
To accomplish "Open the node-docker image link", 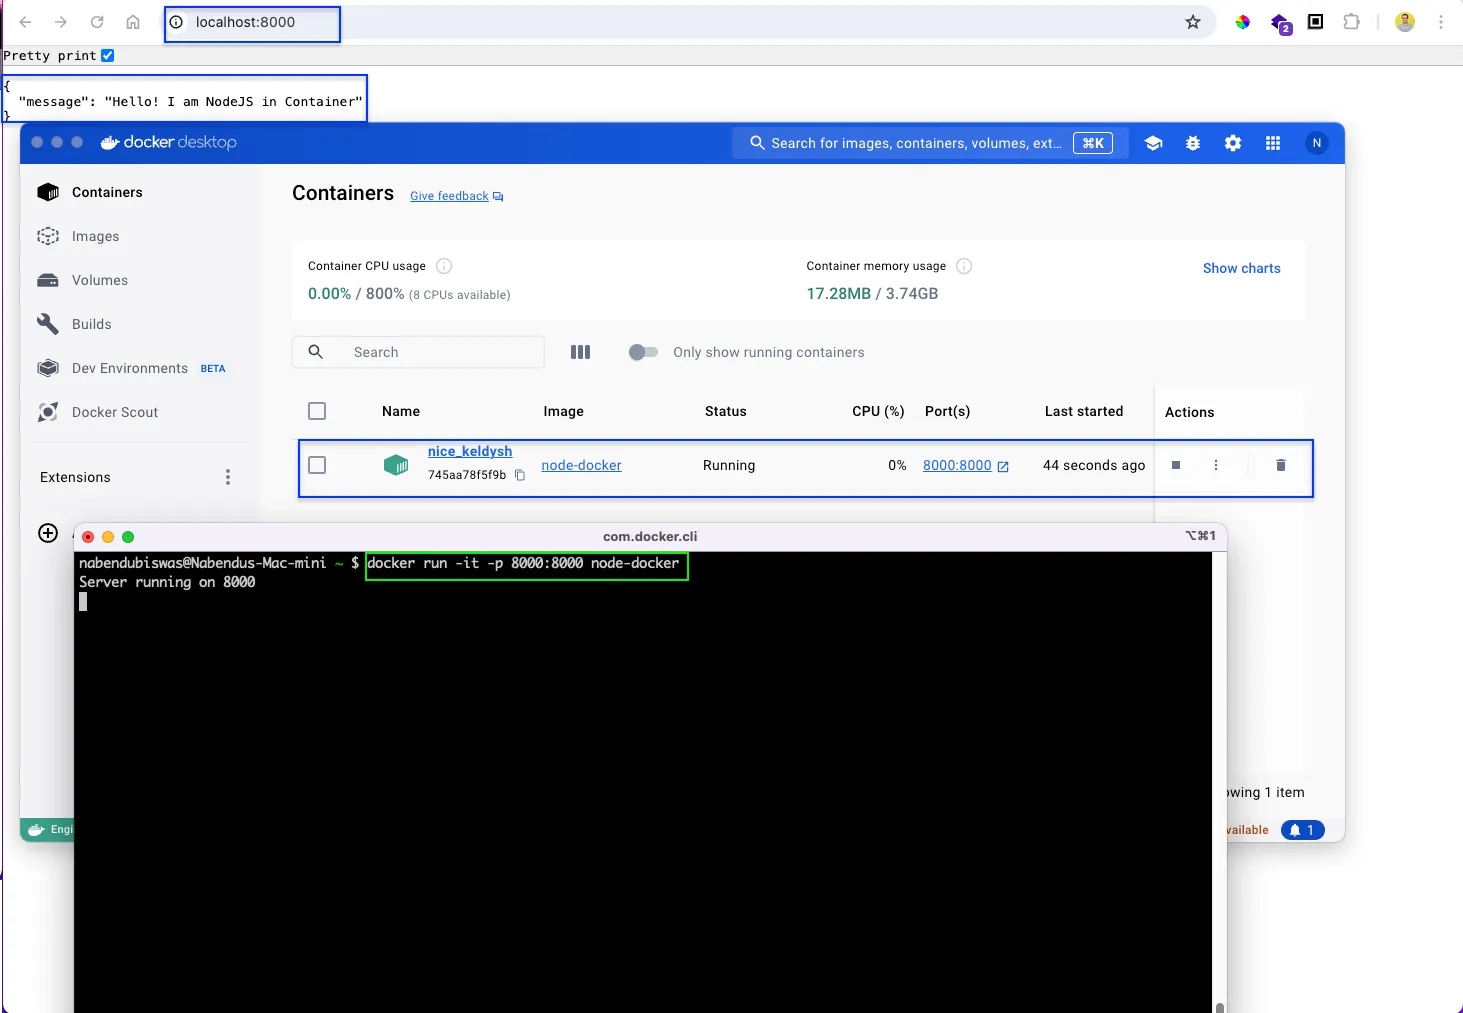I will click(x=581, y=465).
